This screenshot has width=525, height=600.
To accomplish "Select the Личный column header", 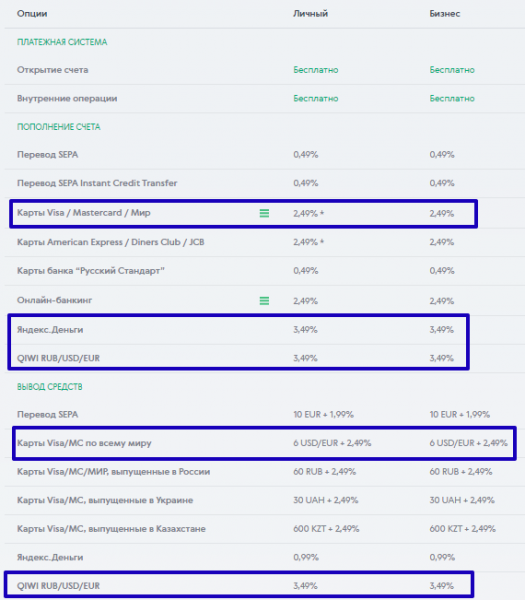I will [310, 14].
